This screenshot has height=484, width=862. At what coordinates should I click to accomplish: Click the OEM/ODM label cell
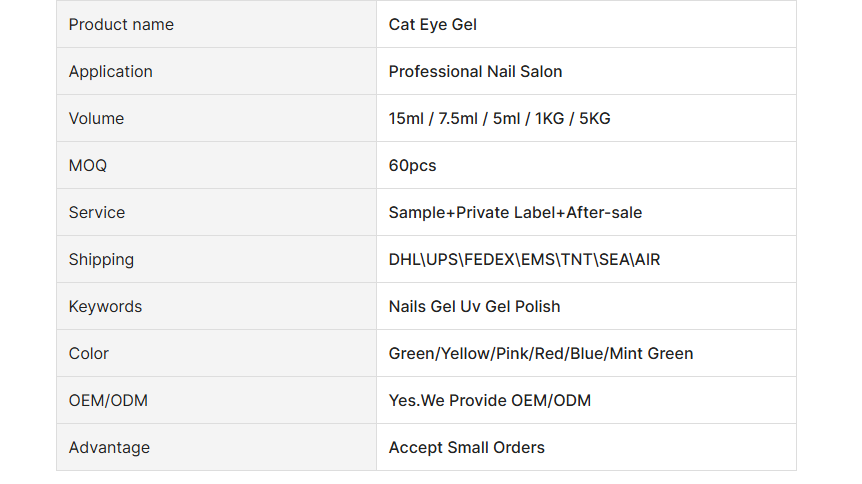pos(216,400)
